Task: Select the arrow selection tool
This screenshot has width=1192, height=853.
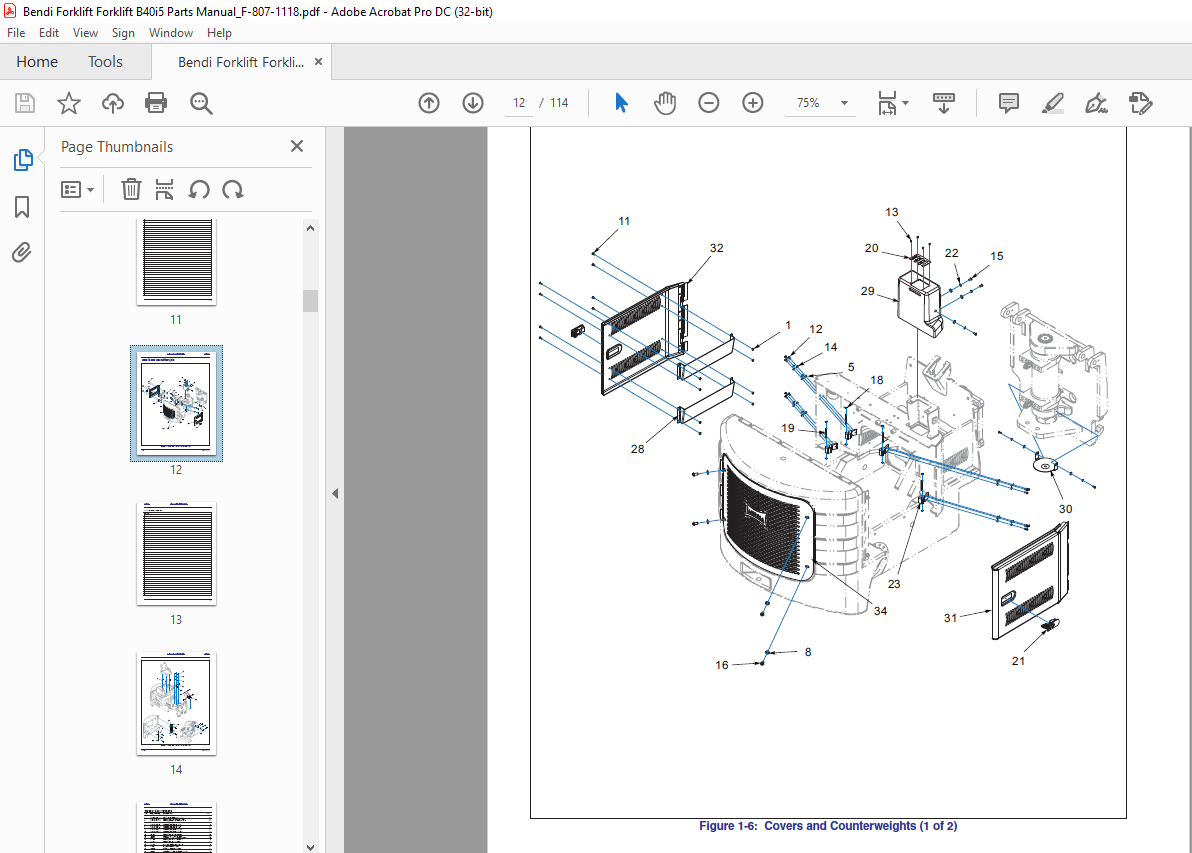Action: coord(621,103)
